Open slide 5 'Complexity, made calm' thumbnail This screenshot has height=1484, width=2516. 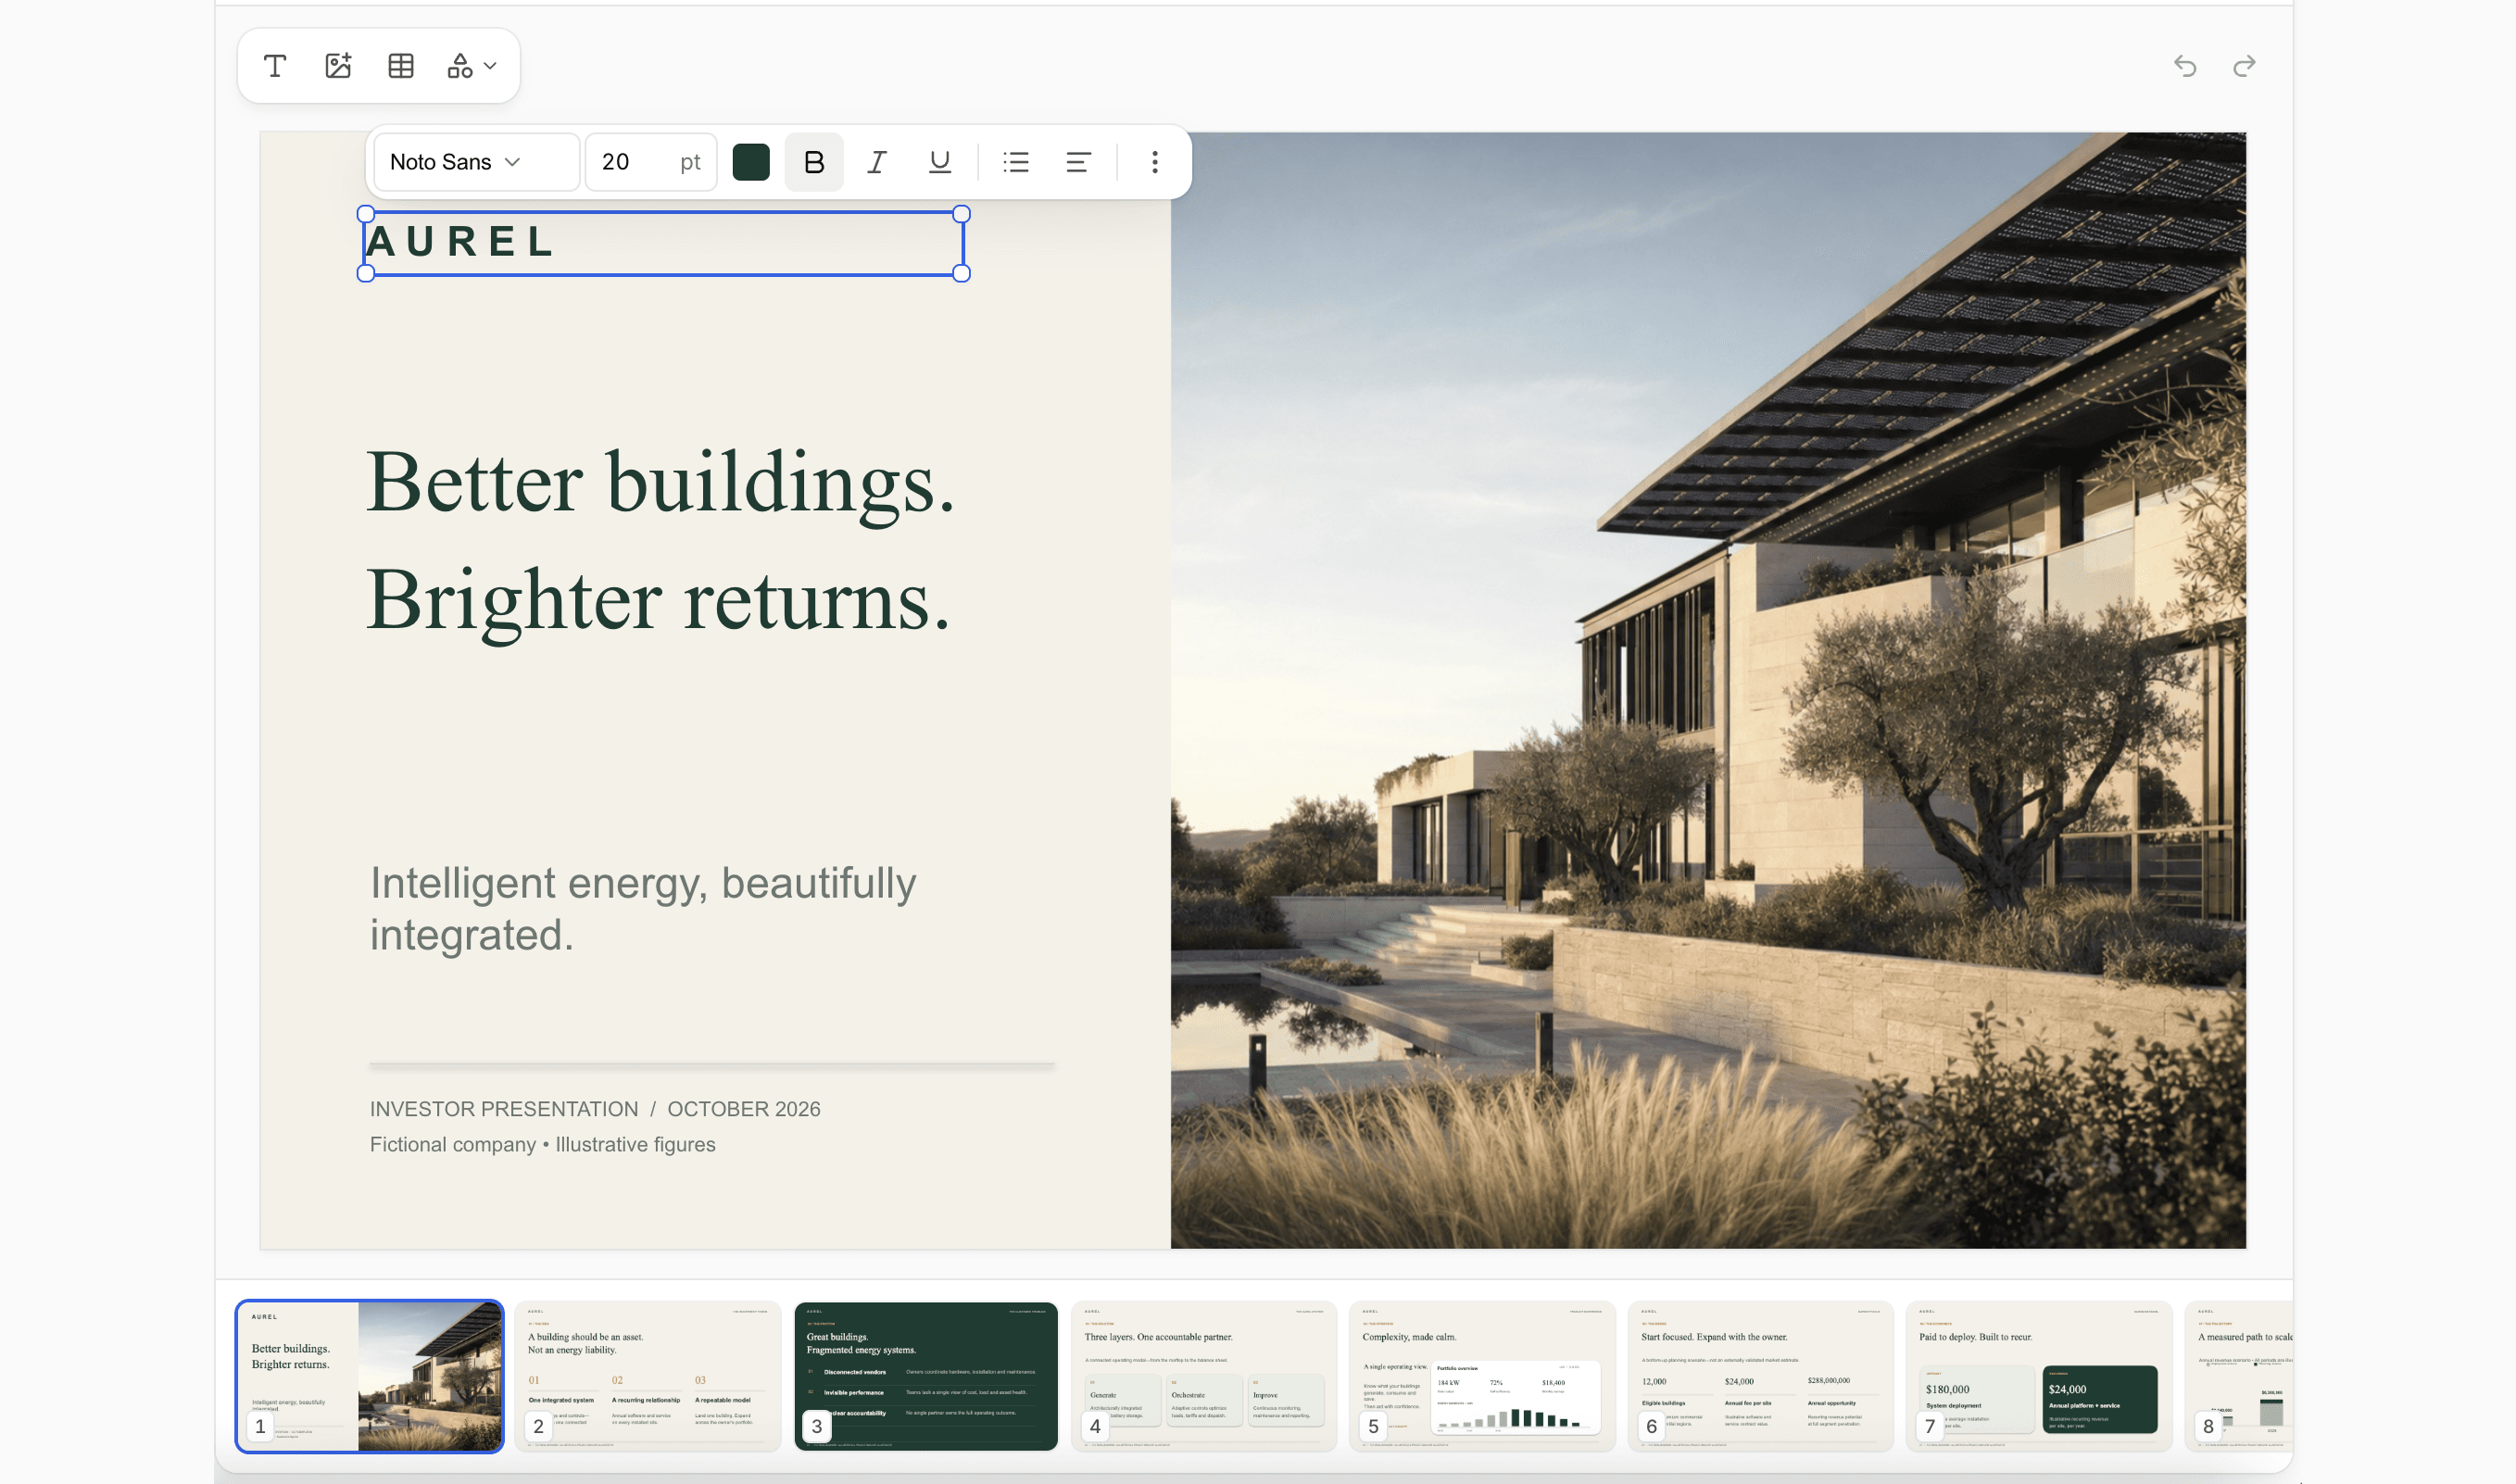[1483, 1376]
